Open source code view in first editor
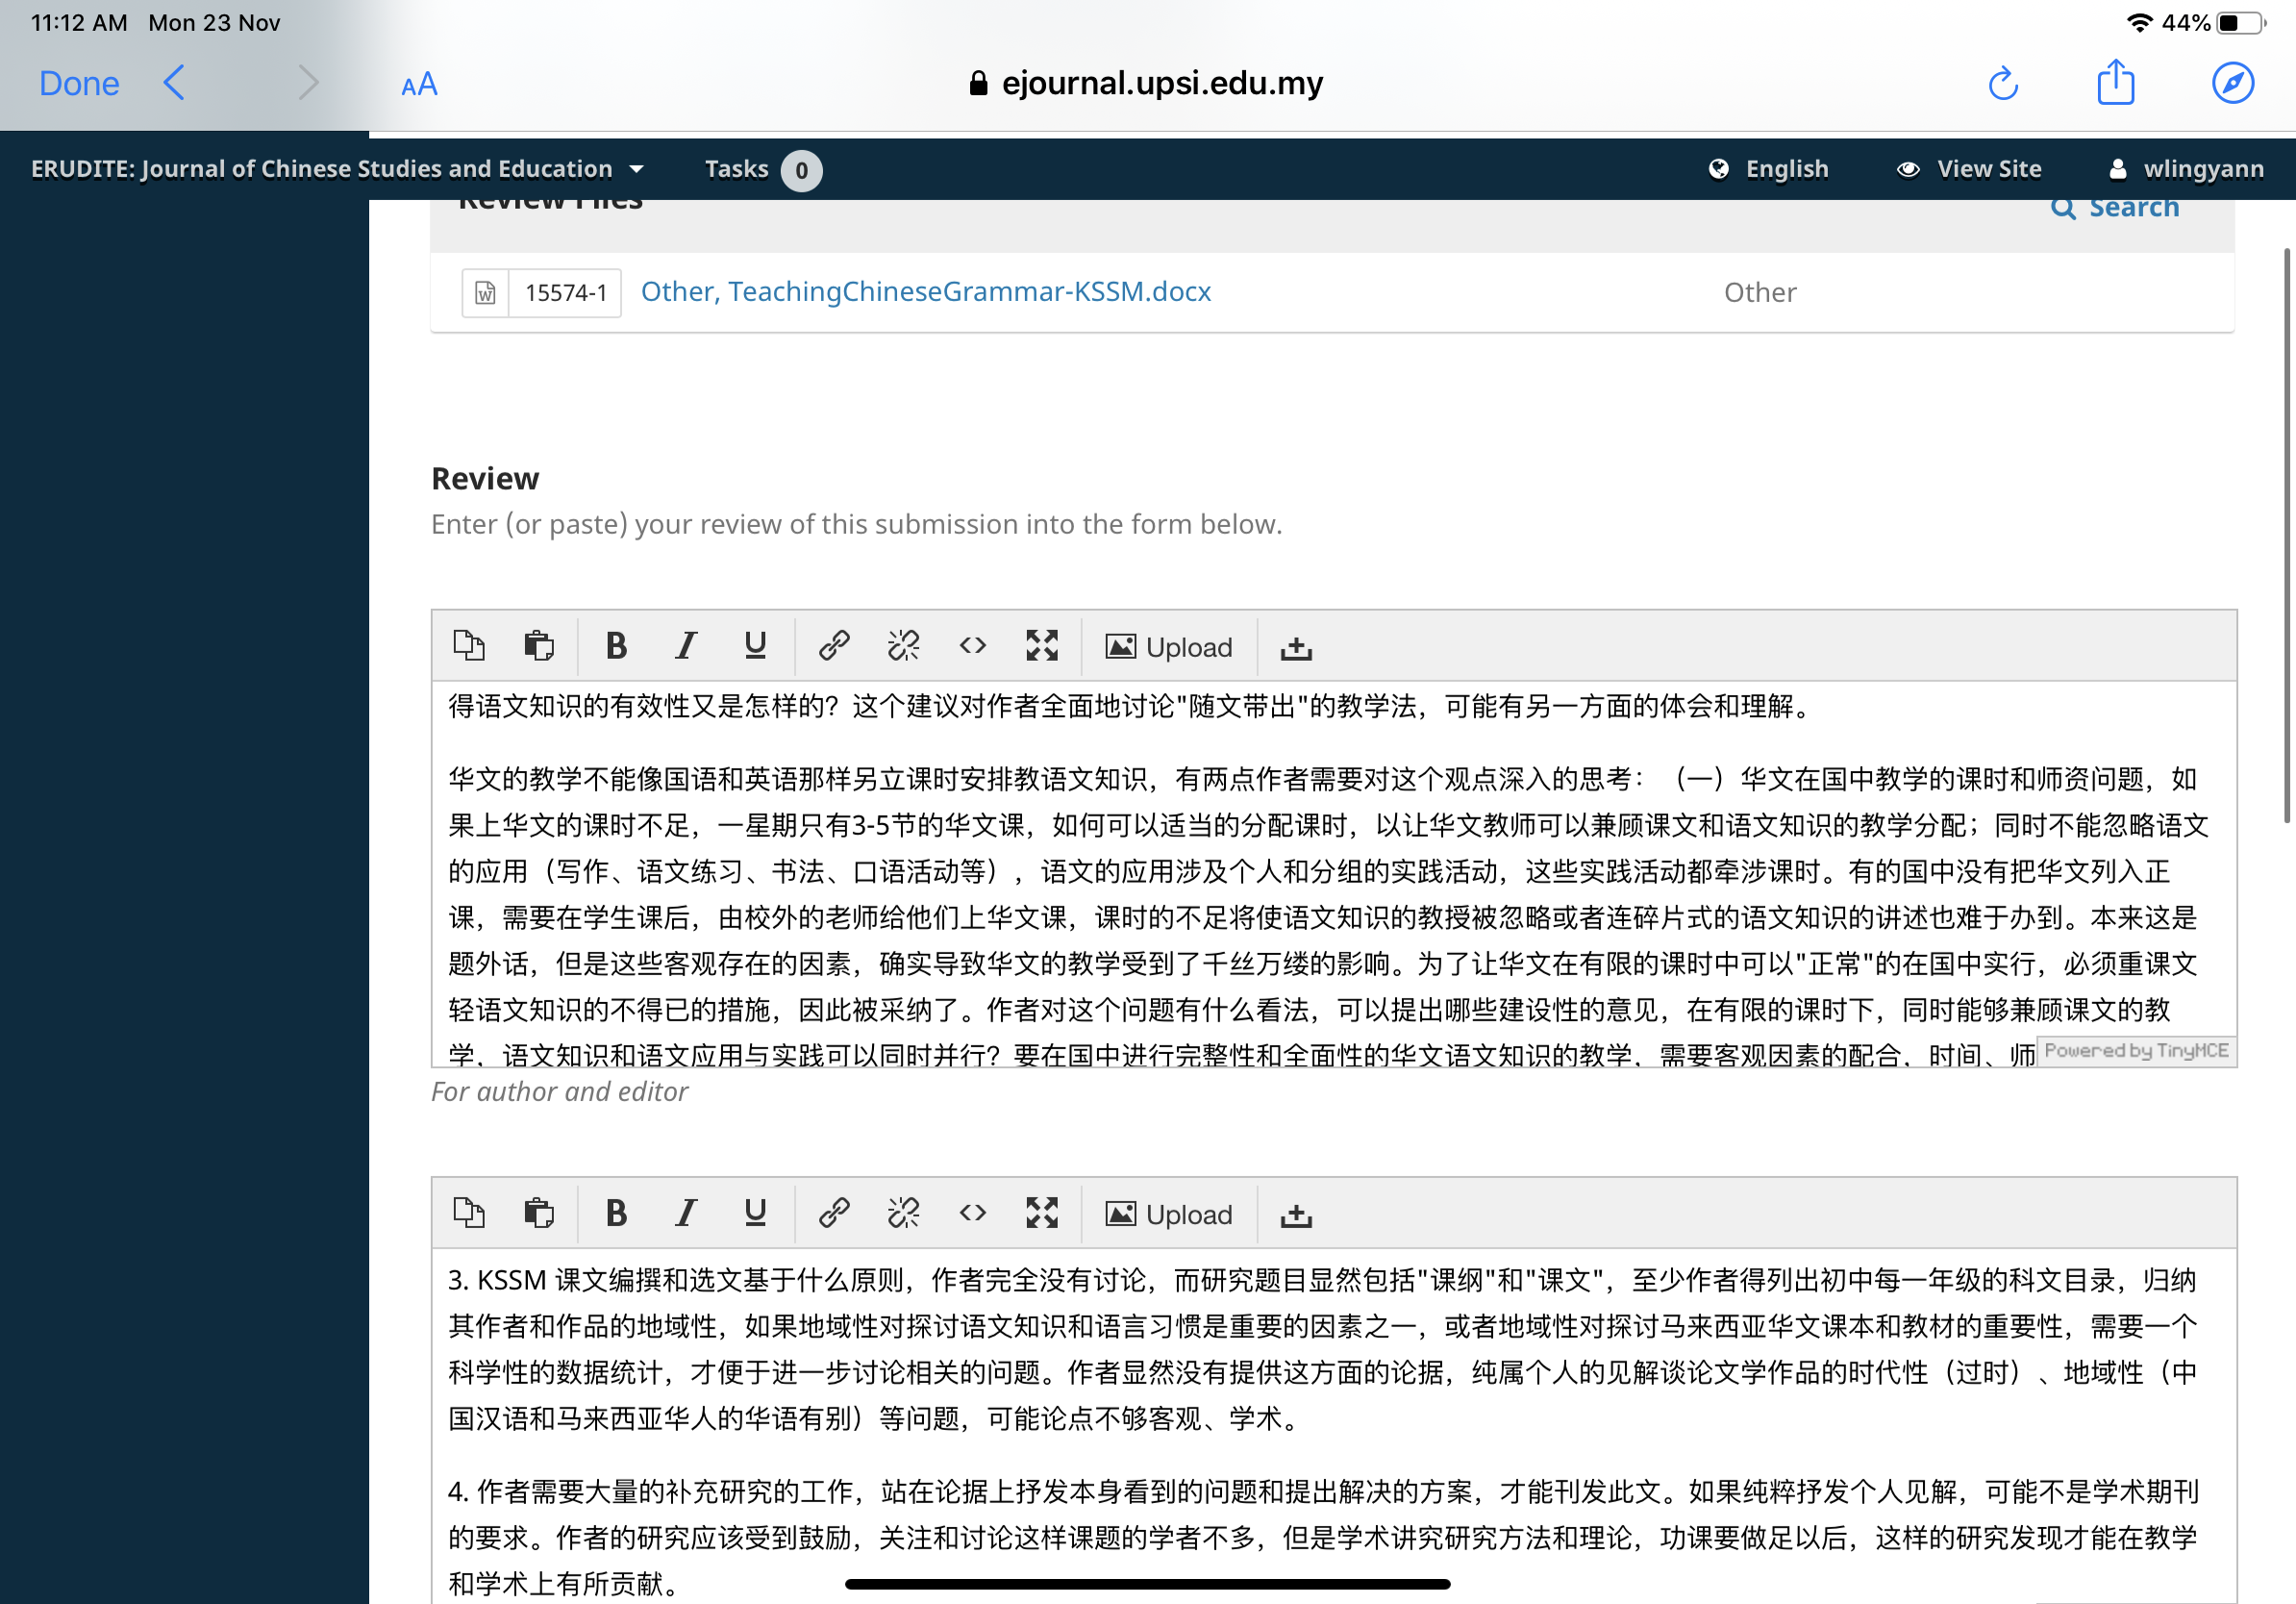 (x=972, y=646)
